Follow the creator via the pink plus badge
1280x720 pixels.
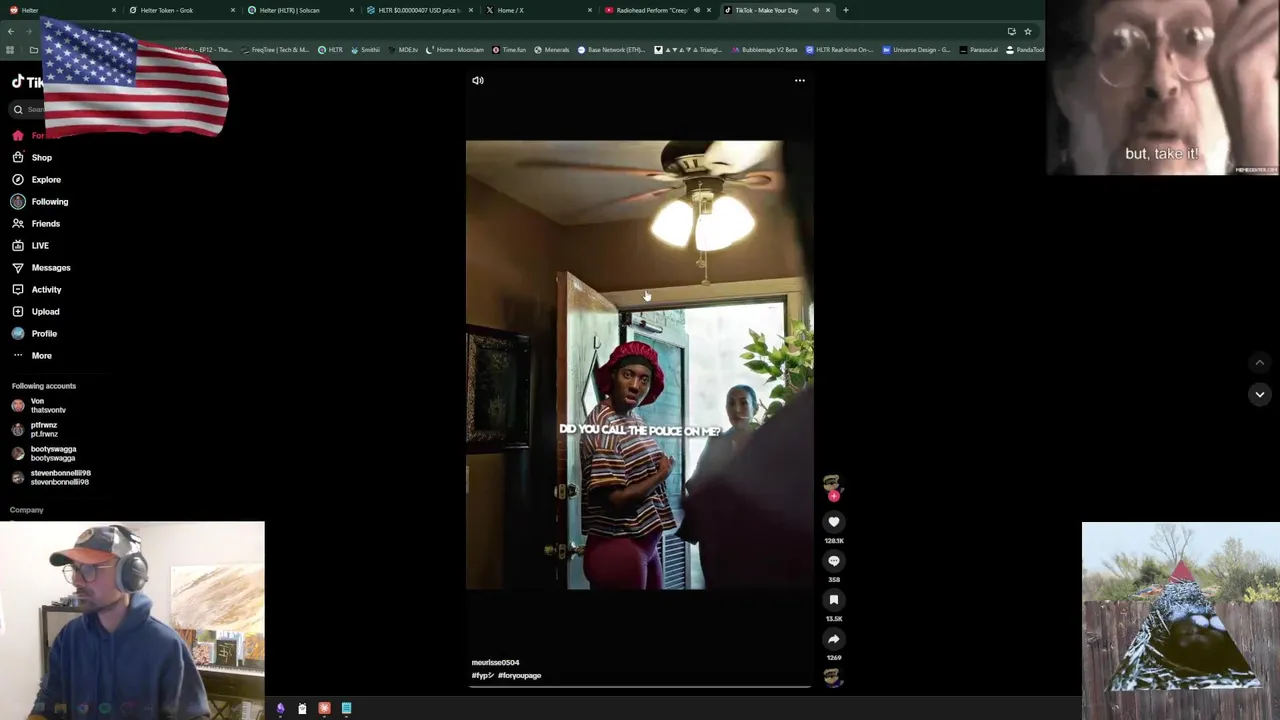[833, 495]
